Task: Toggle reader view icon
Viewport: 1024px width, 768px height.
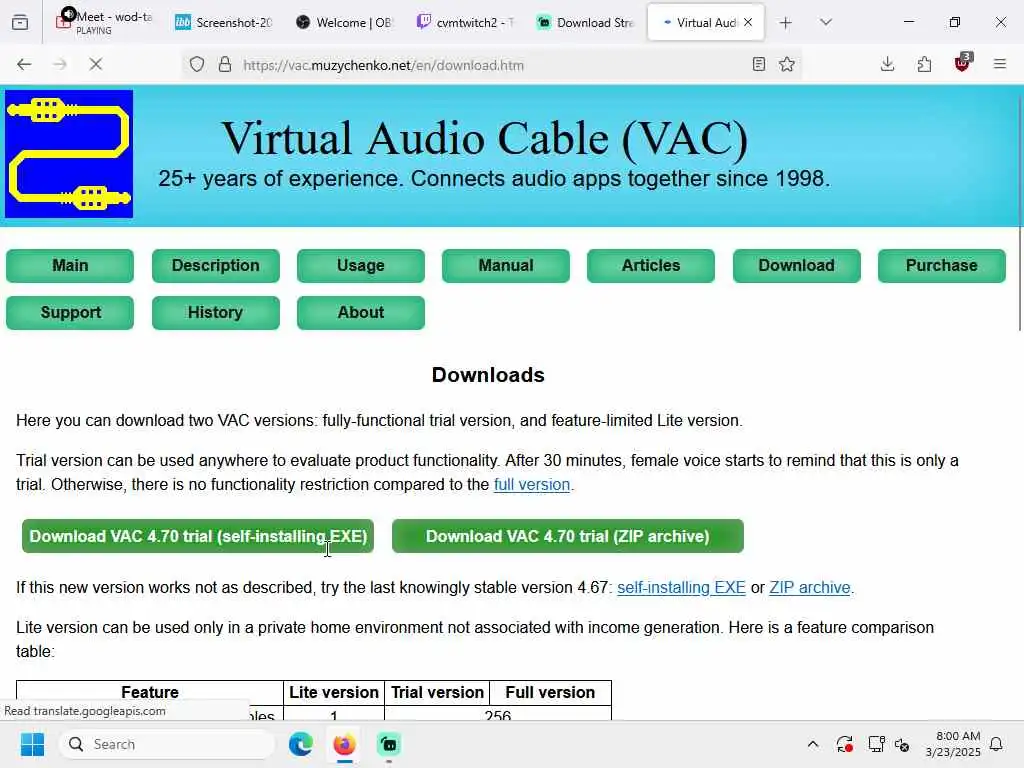Action: click(758, 64)
